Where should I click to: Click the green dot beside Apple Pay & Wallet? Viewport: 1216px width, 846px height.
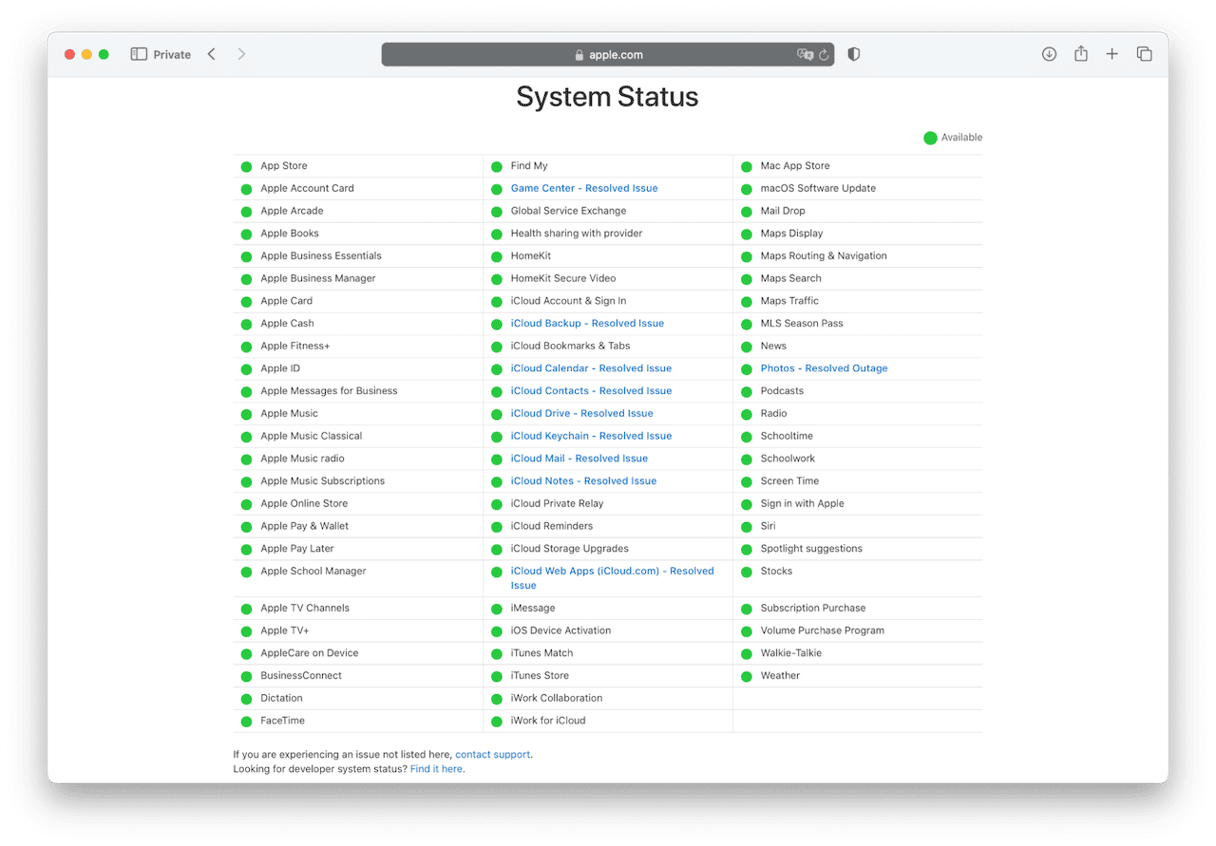(246, 527)
